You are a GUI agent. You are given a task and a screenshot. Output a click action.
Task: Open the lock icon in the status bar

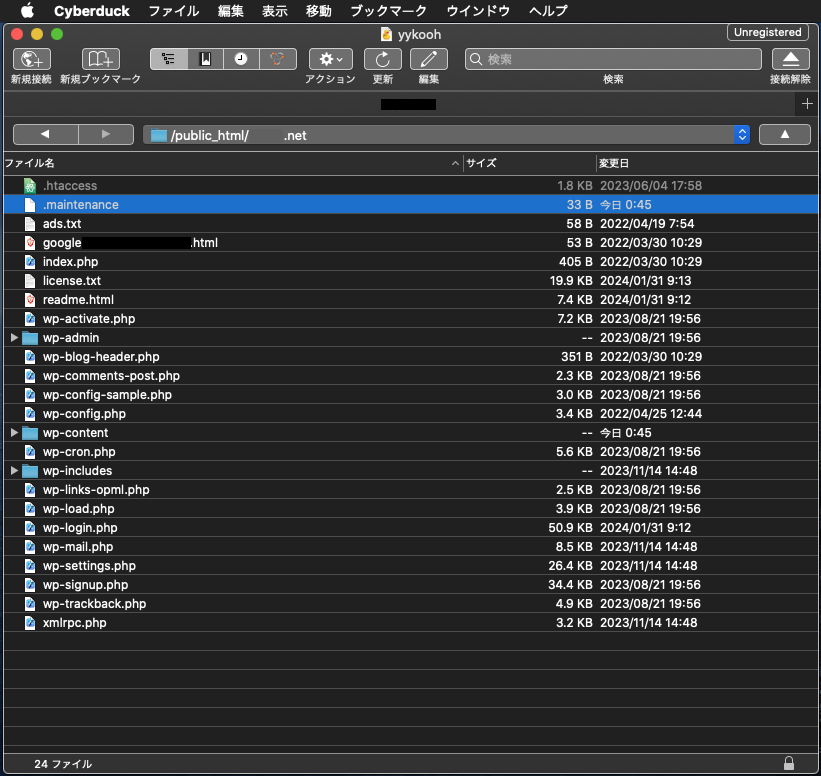coord(789,763)
